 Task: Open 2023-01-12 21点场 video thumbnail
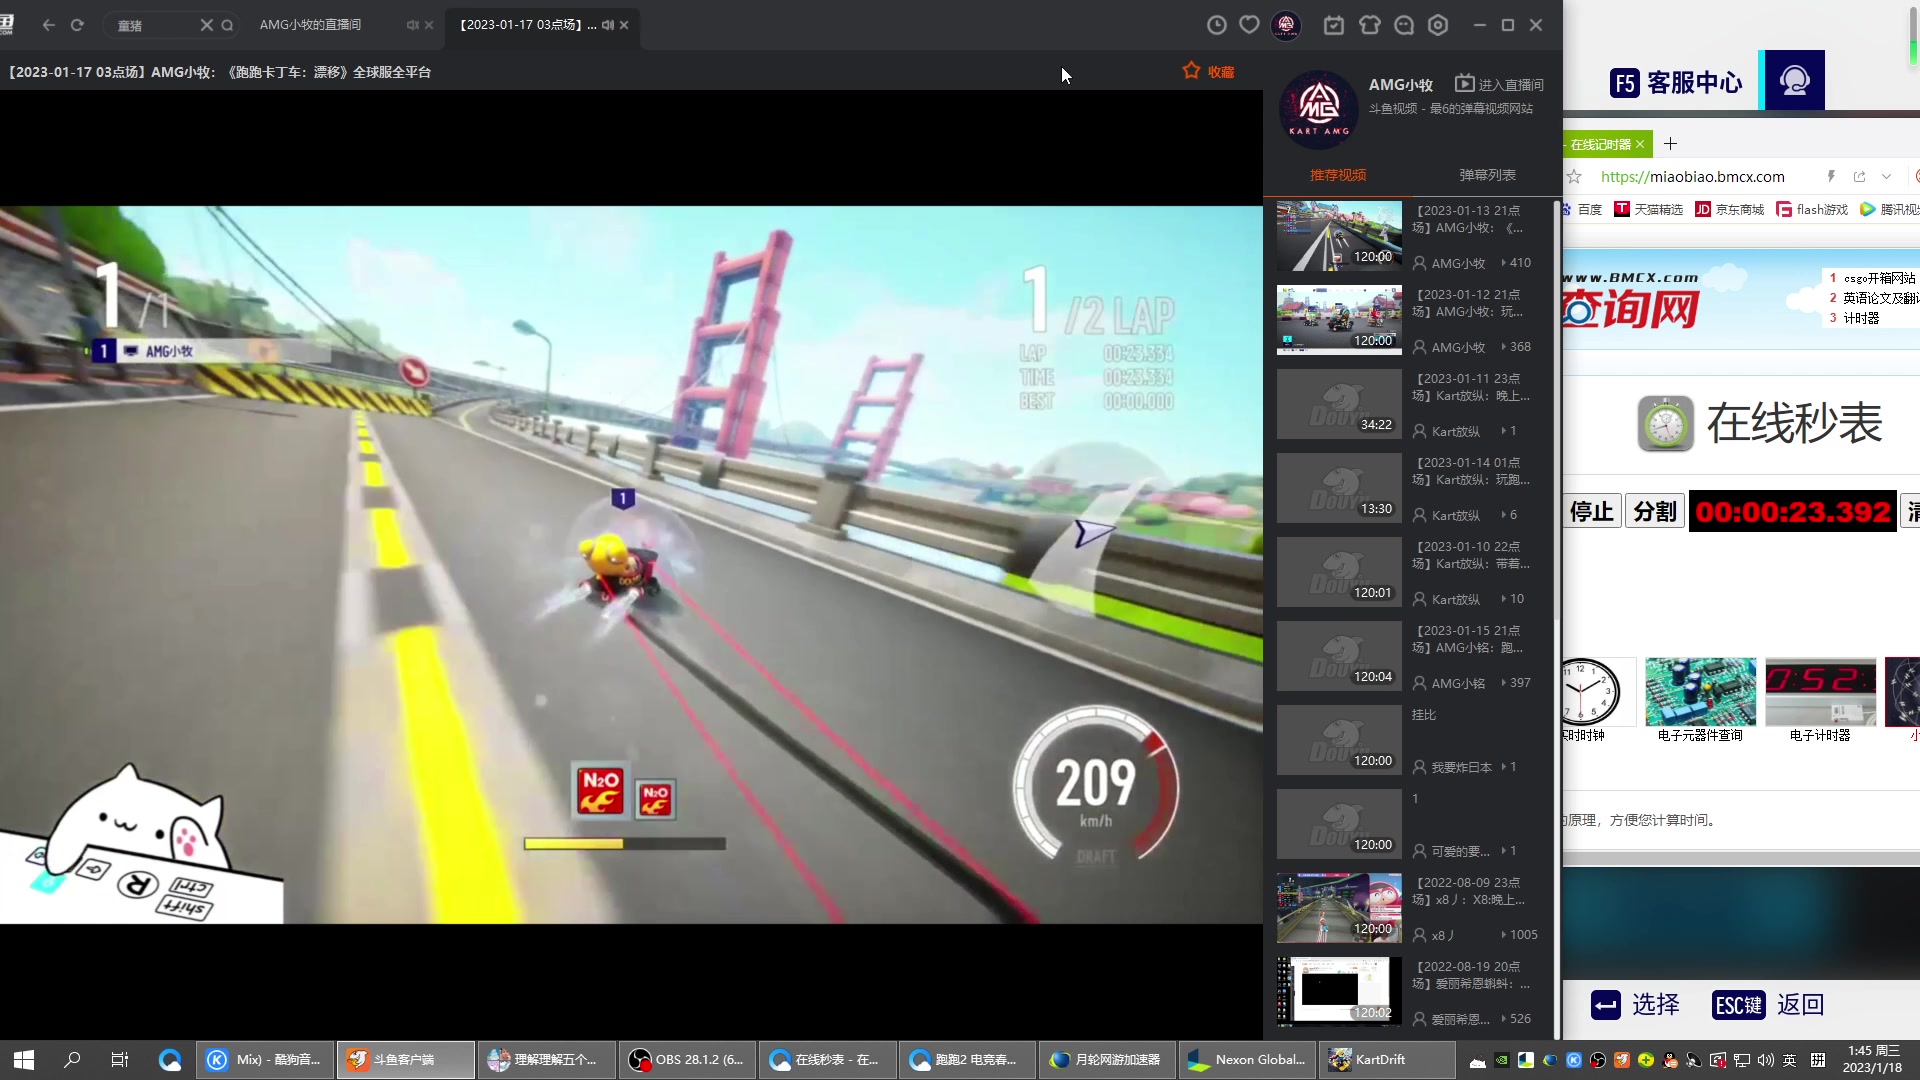(1339, 320)
